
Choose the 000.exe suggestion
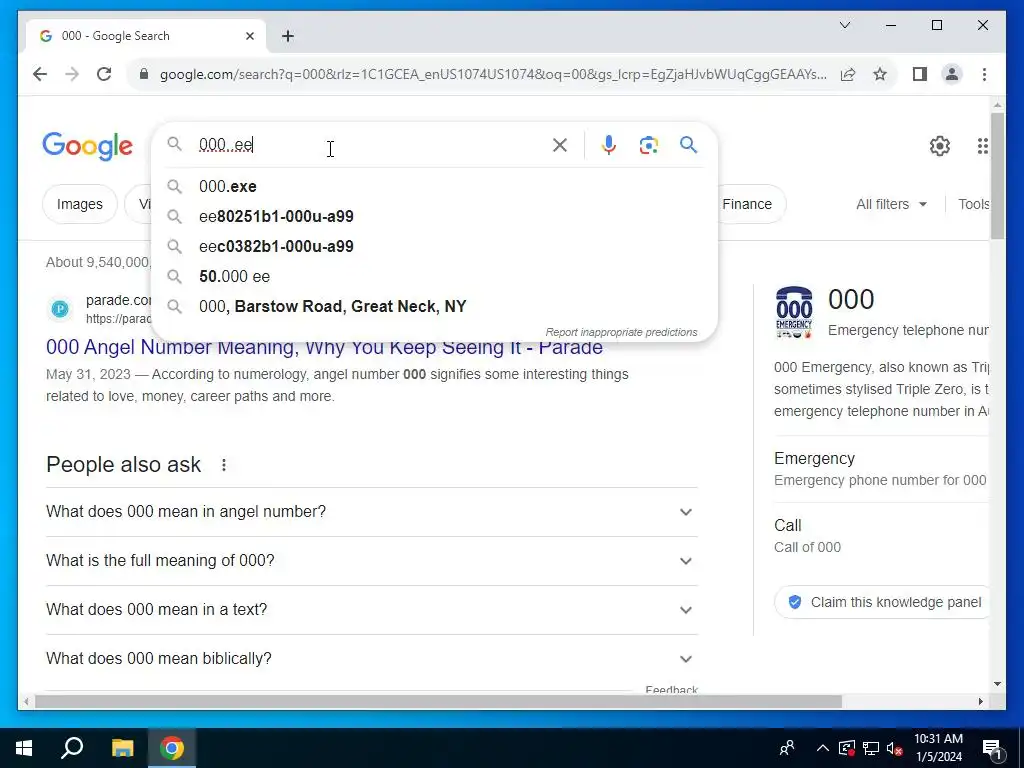pyautogui.click(x=434, y=186)
